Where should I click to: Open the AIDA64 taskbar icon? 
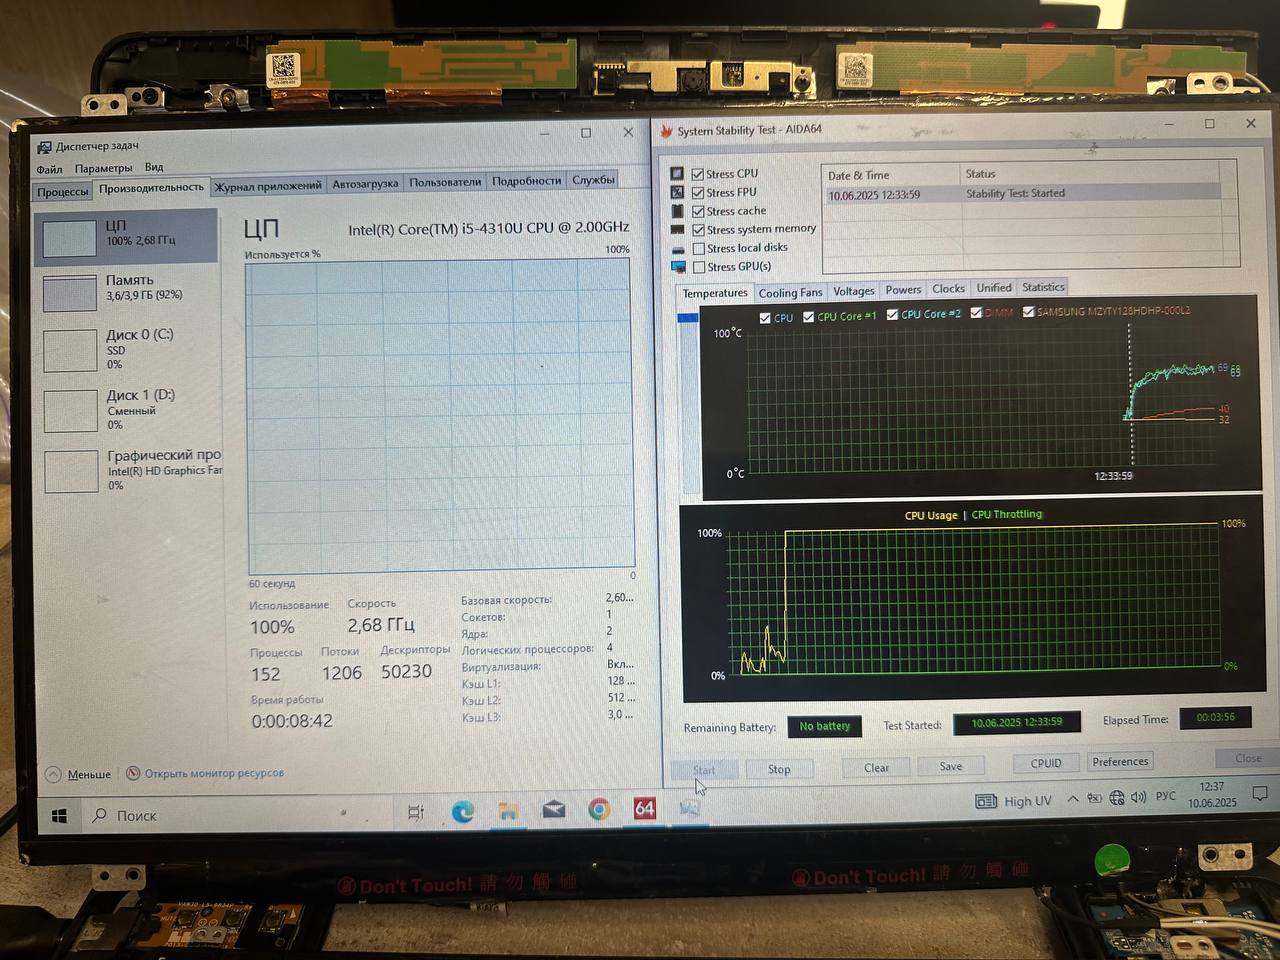pos(645,808)
